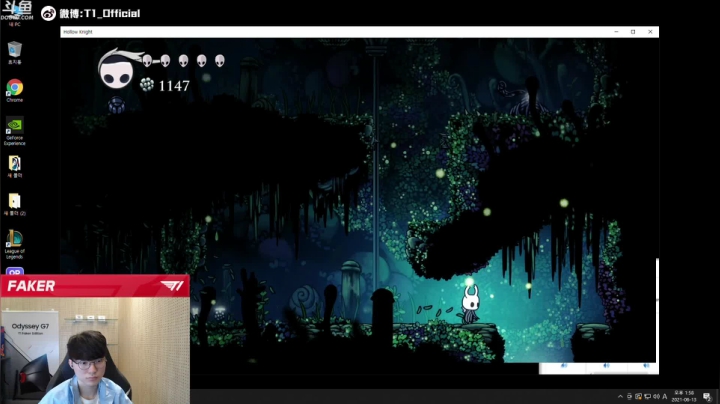Click the soul vessel mask in HUD
The height and width of the screenshot is (404, 720).
click(x=117, y=70)
